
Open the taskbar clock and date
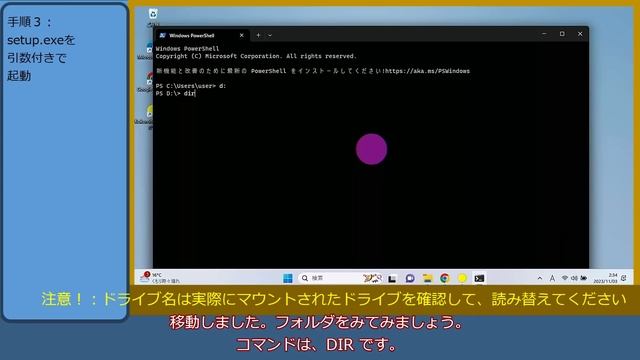[x=605, y=278]
